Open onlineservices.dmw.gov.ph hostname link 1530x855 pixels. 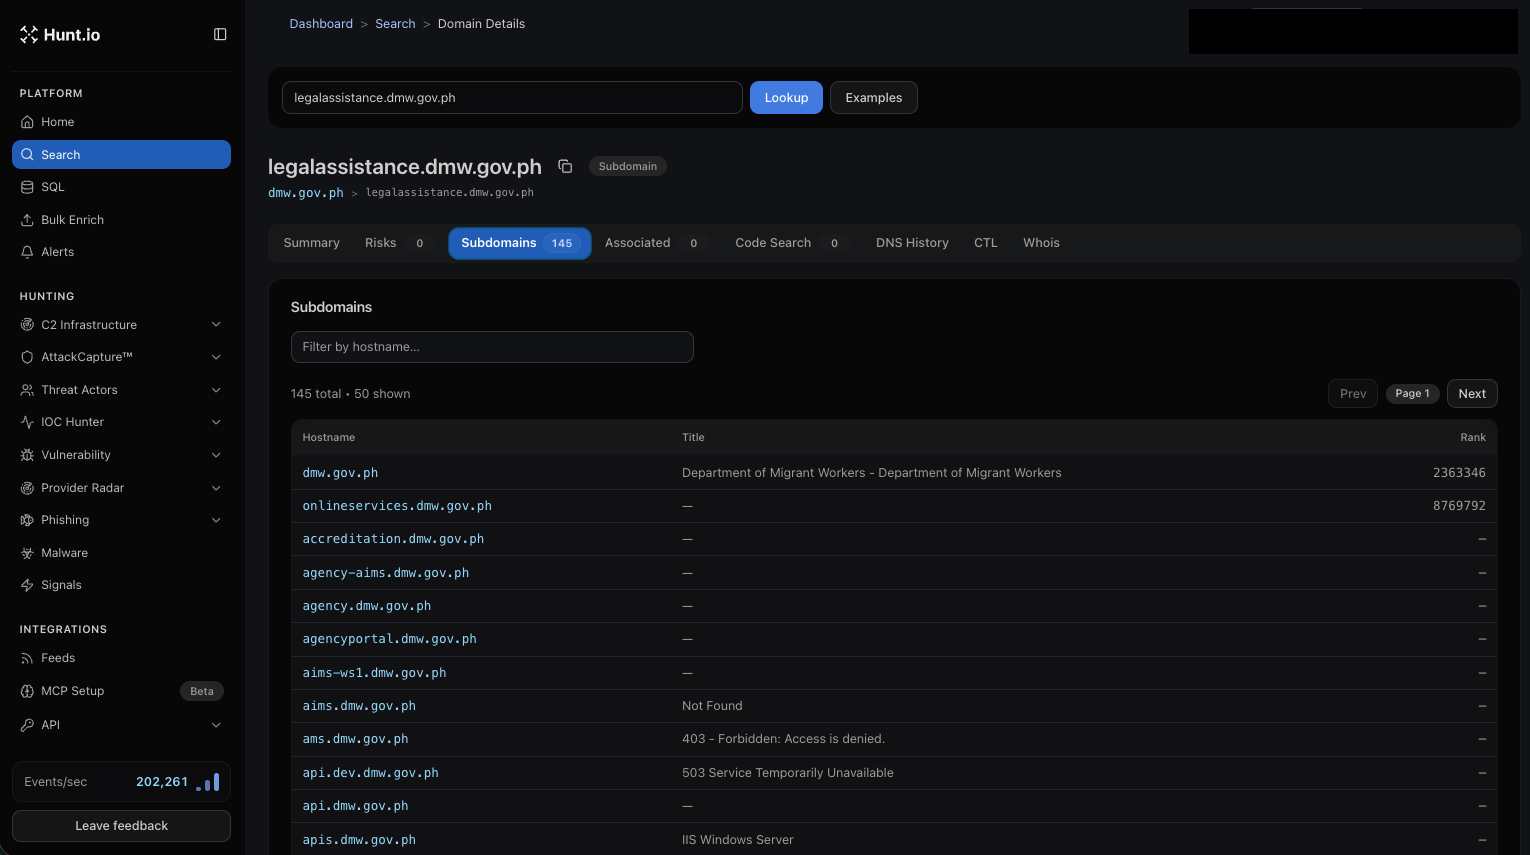click(x=397, y=506)
